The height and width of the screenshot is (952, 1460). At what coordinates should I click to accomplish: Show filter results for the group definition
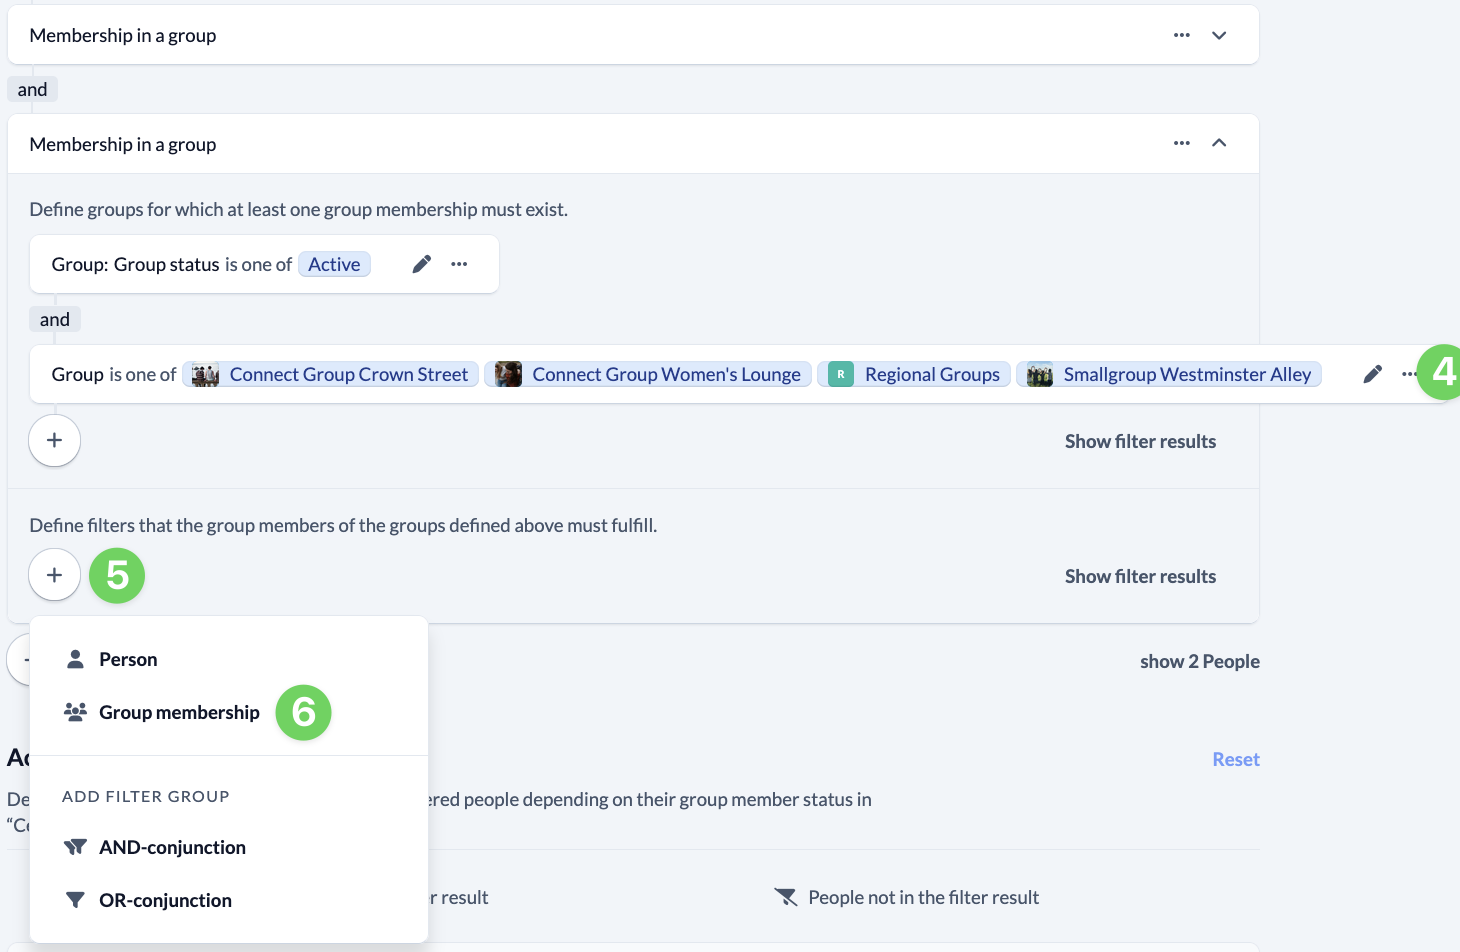pyautogui.click(x=1140, y=441)
